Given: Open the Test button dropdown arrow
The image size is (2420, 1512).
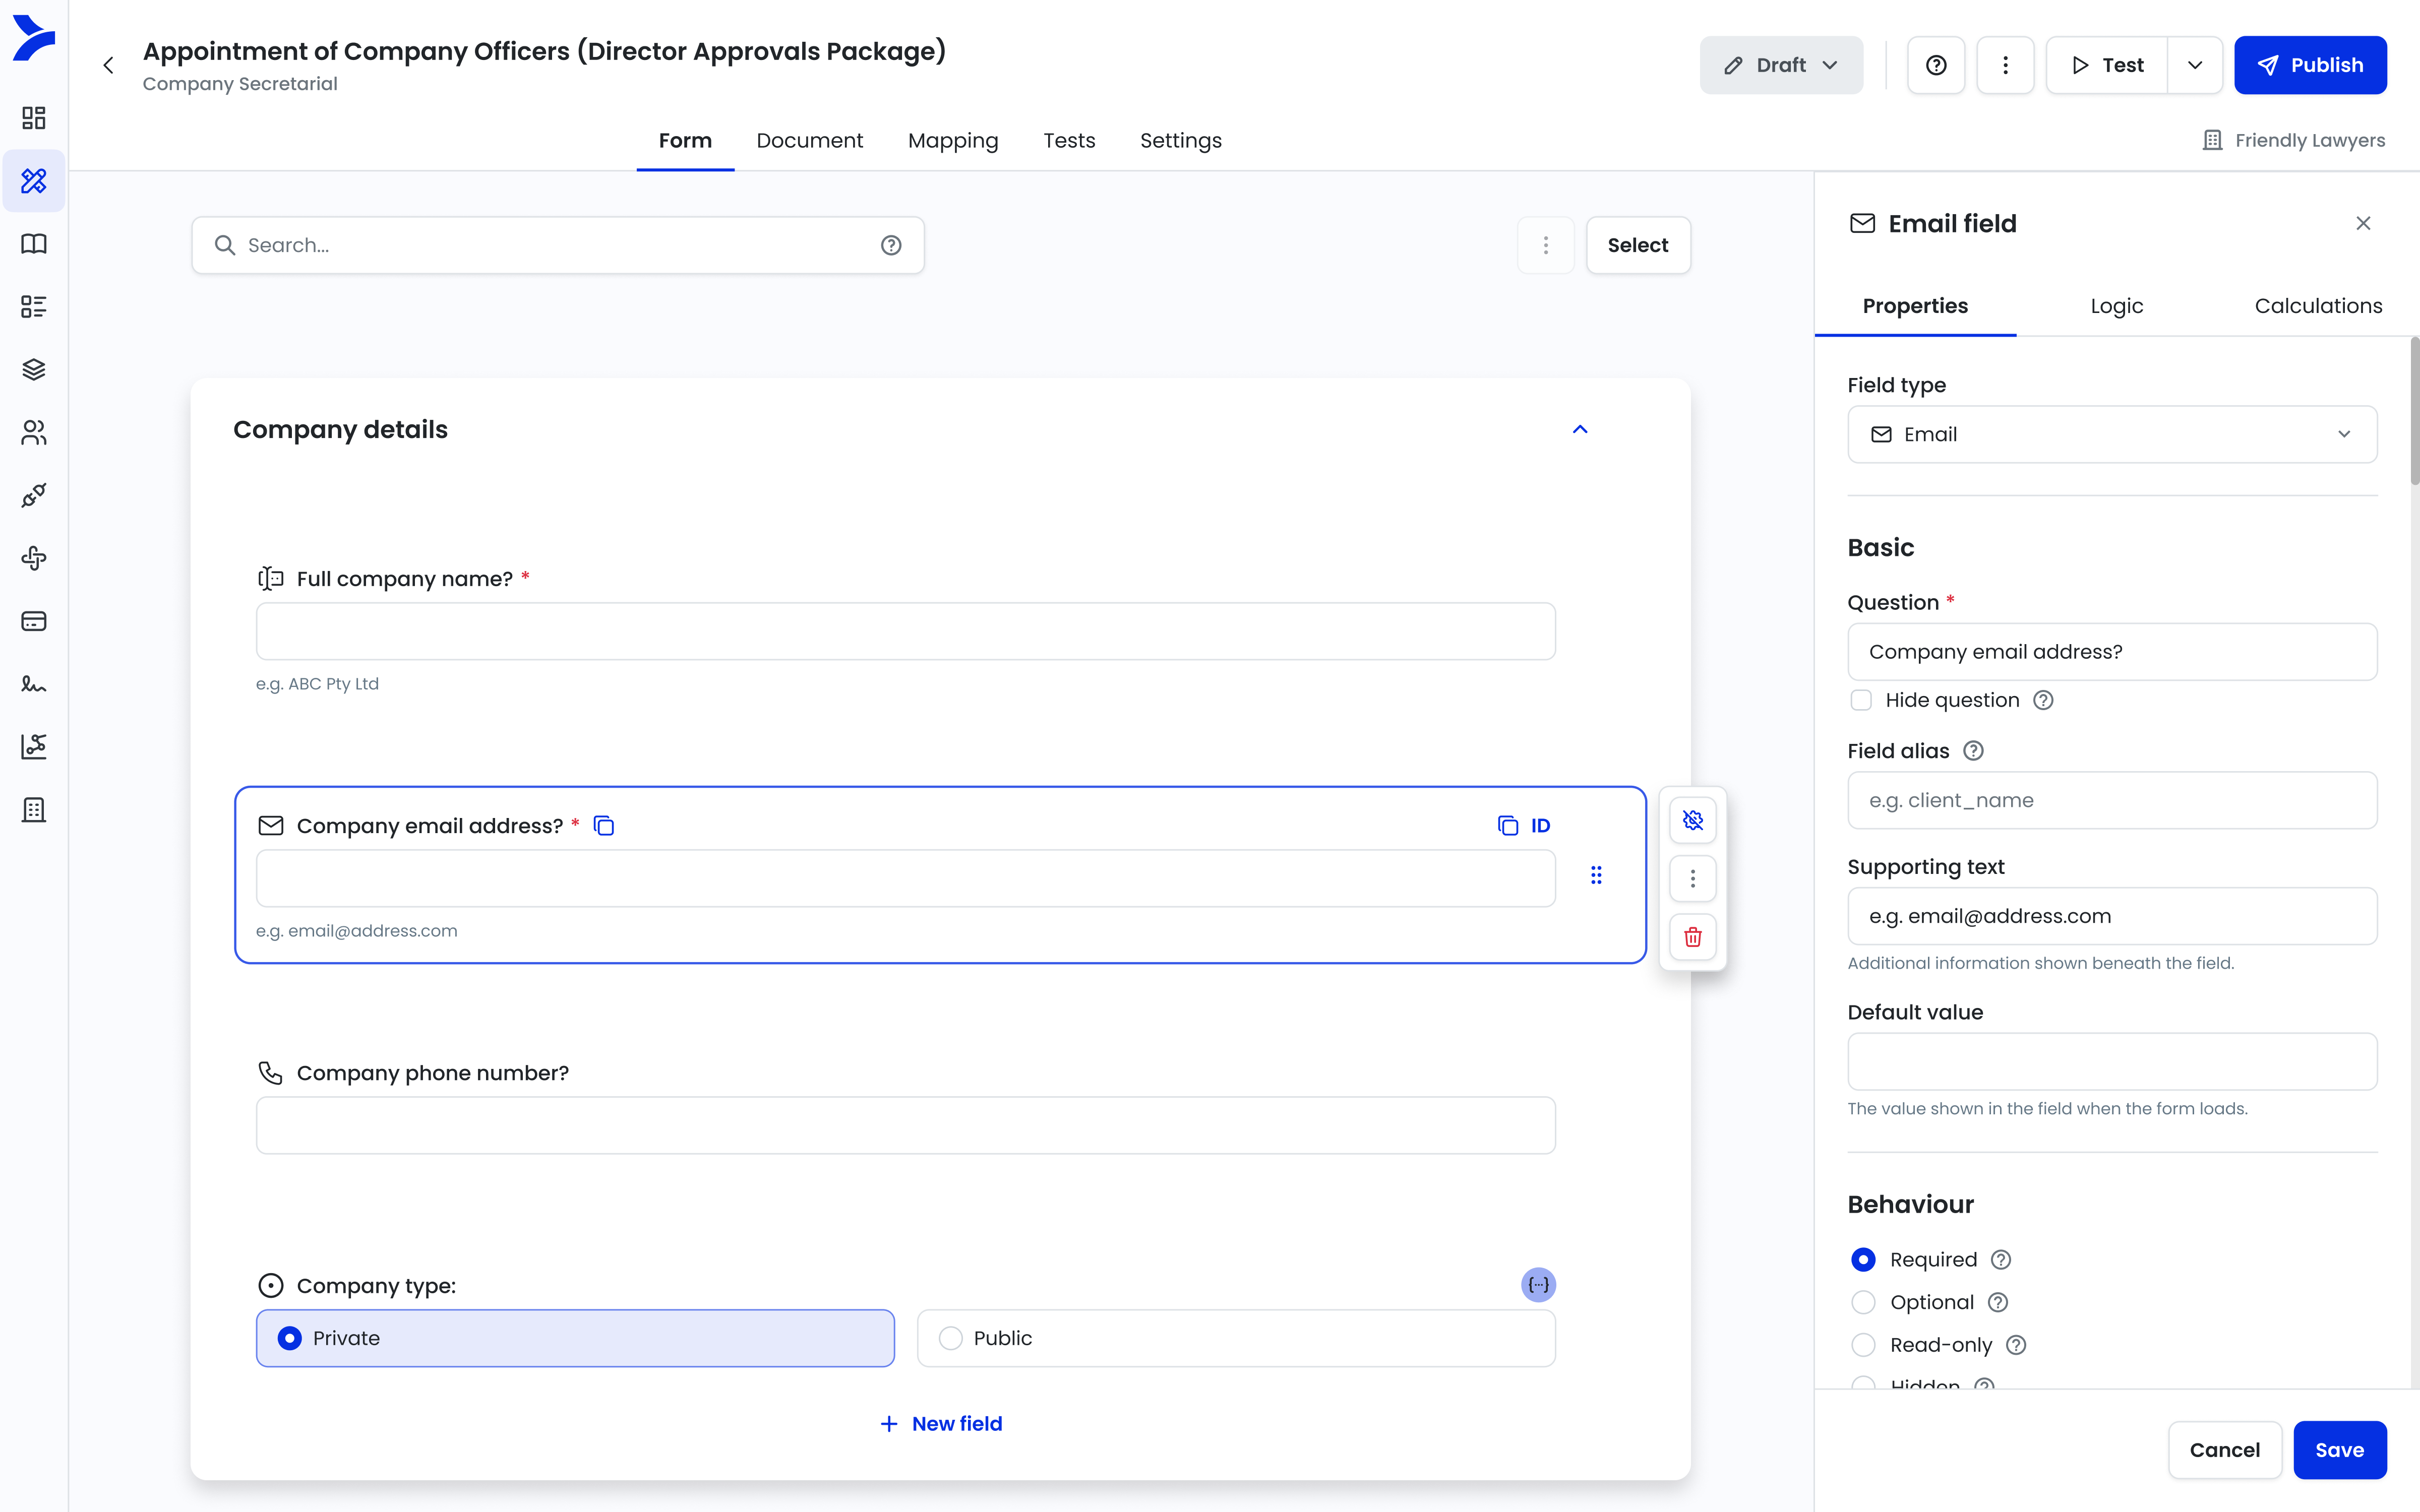Looking at the screenshot, I should tap(2194, 64).
